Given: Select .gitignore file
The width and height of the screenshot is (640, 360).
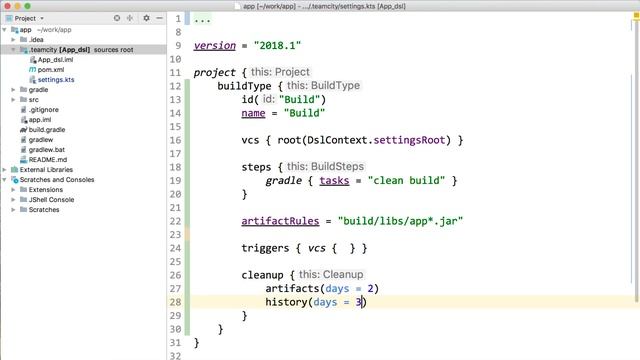Looking at the screenshot, I should tap(44, 109).
